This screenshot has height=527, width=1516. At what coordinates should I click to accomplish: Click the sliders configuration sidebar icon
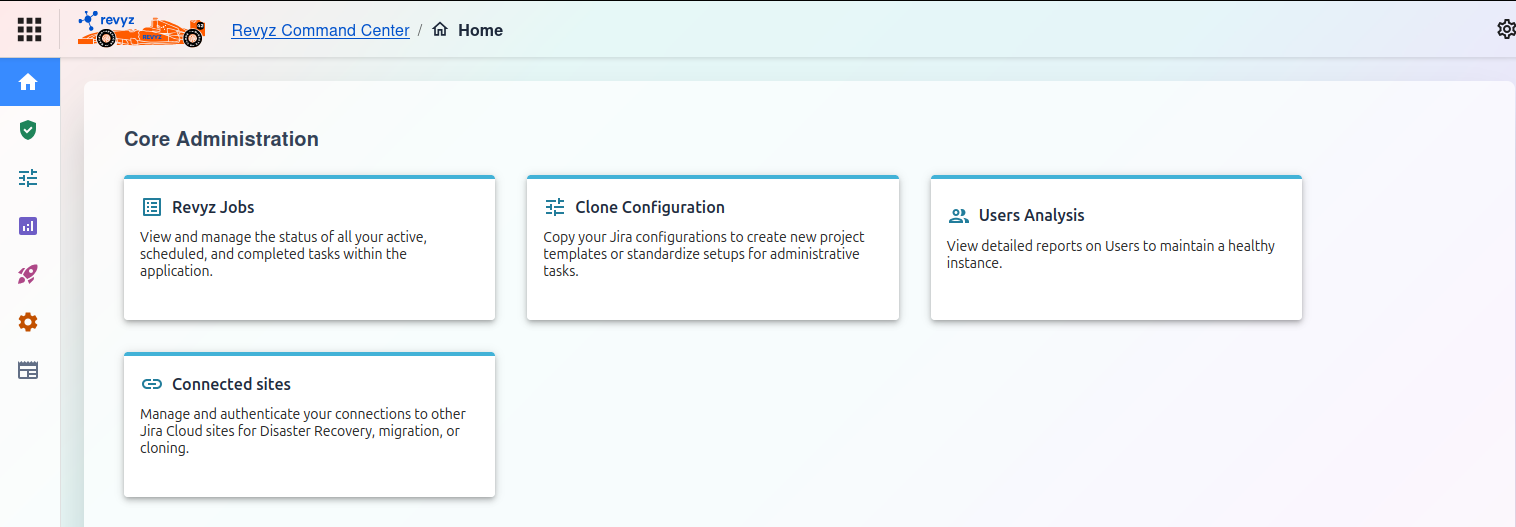point(28,178)
